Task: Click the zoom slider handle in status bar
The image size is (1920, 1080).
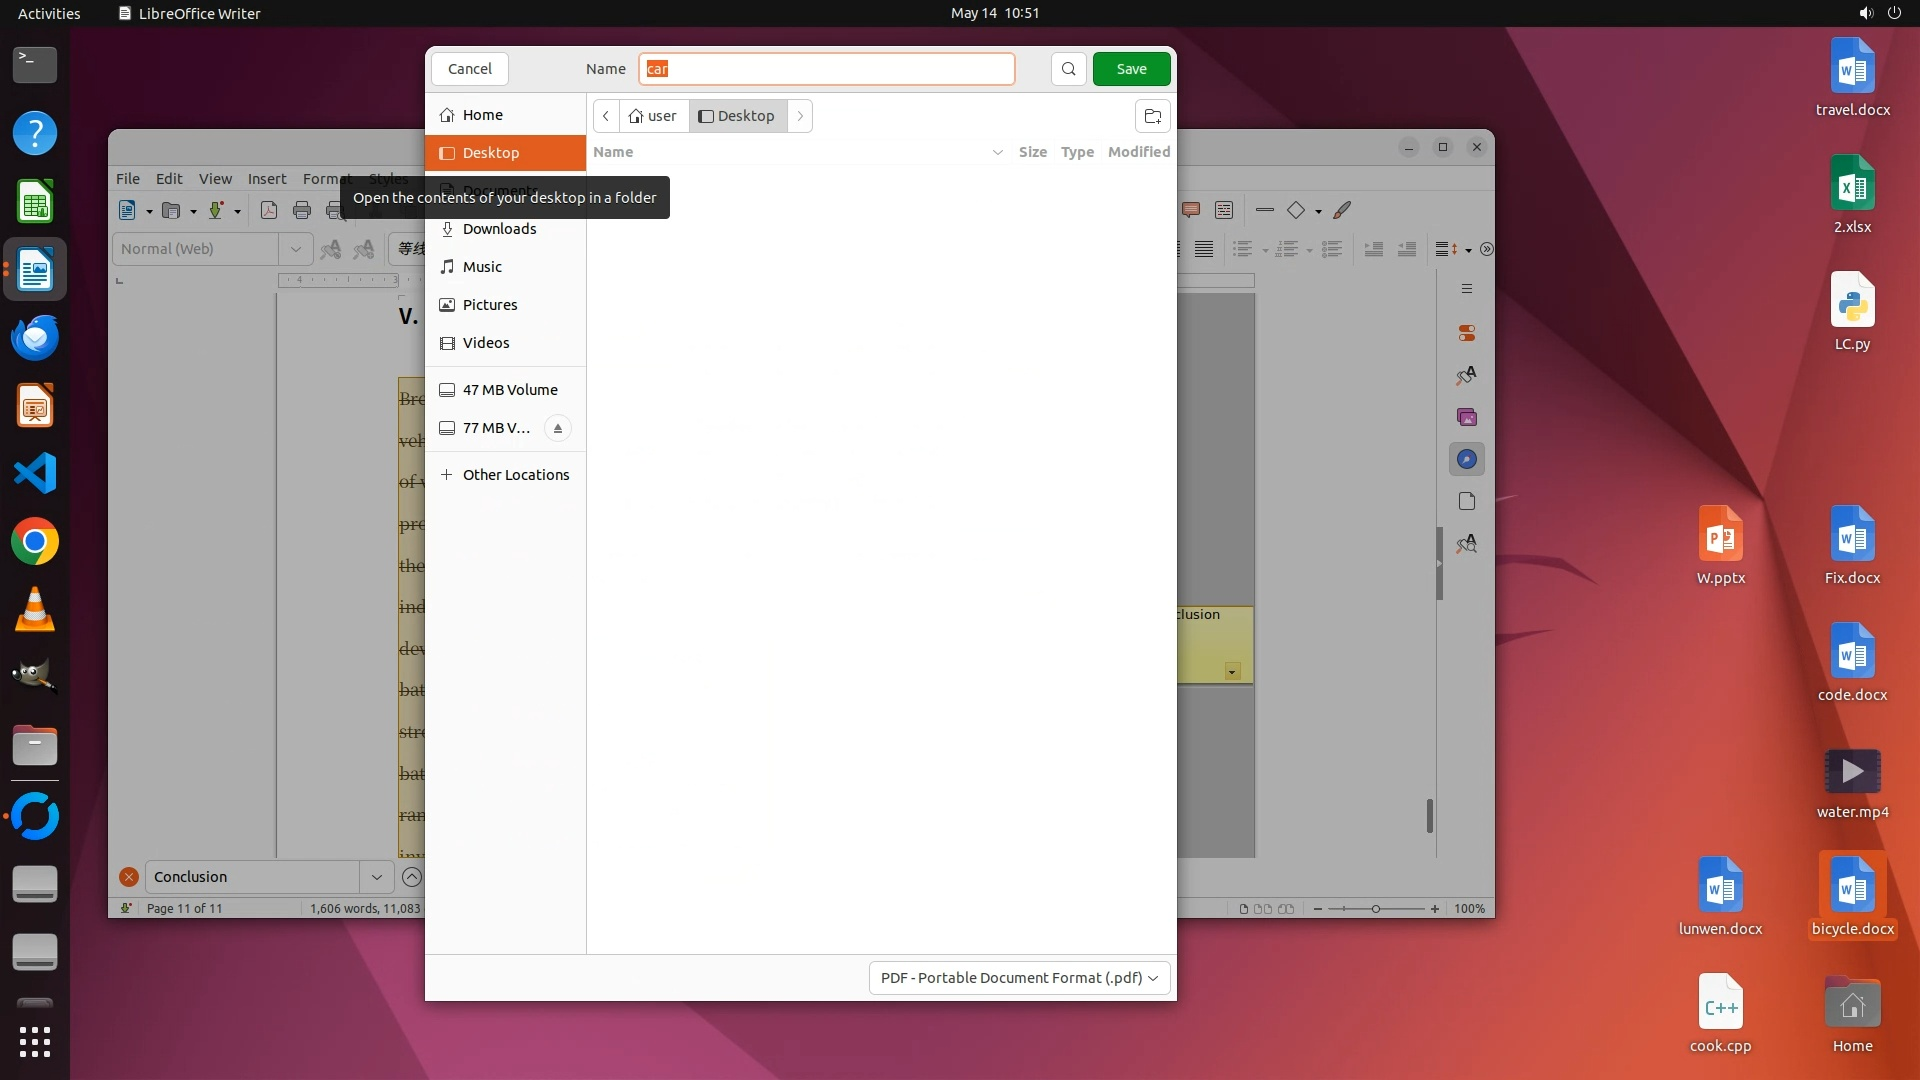Action: (1376, 909)
